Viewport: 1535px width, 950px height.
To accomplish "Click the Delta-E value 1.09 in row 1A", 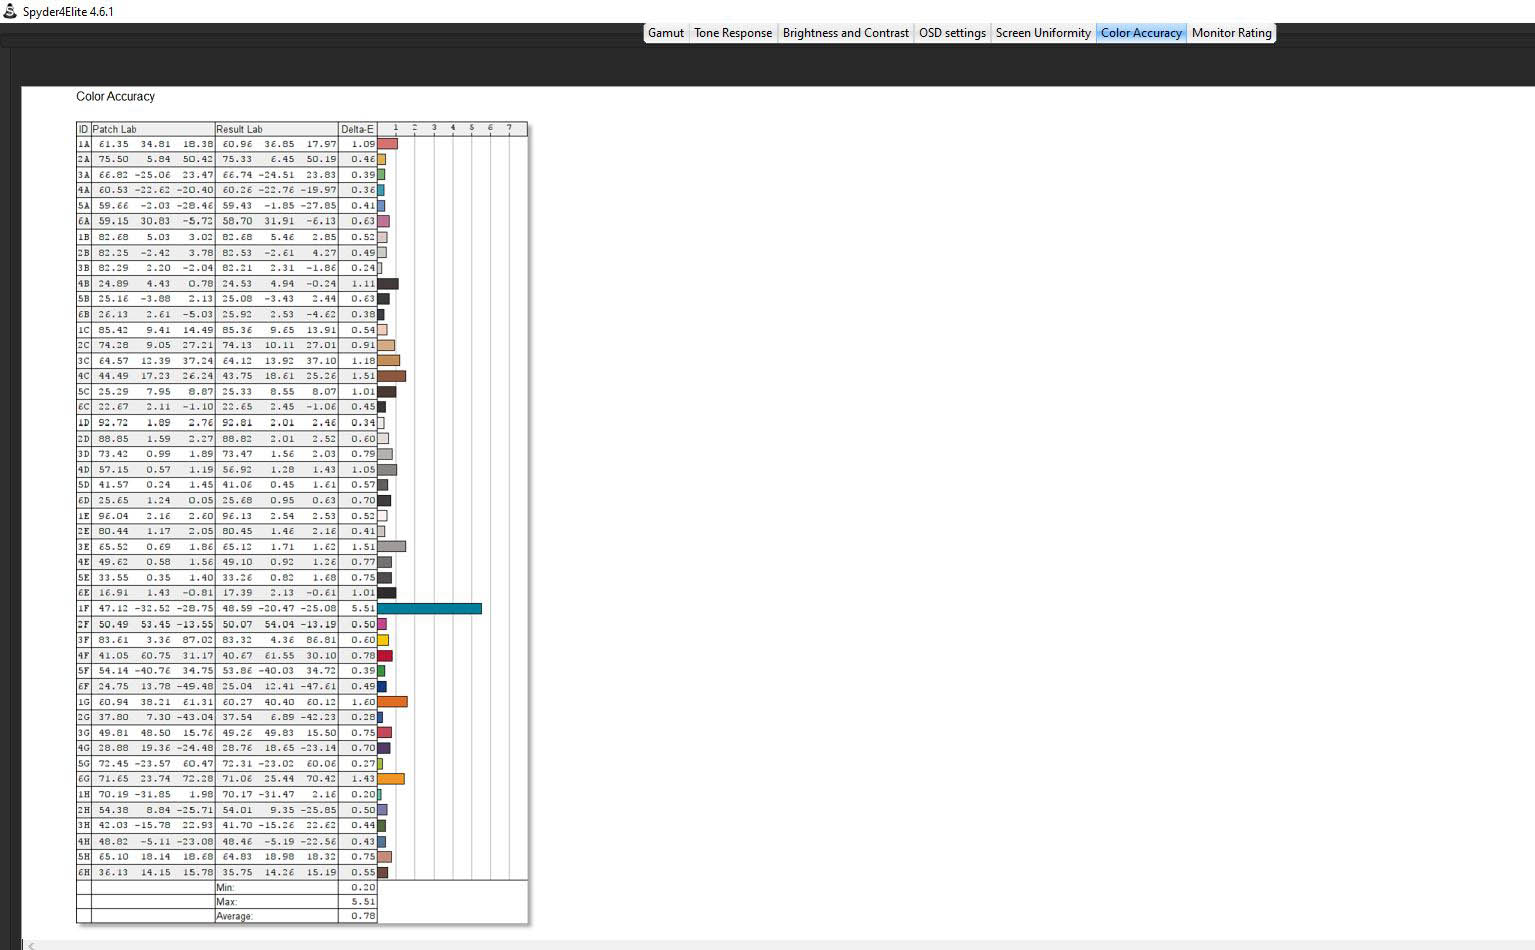I will coord(364,144).
